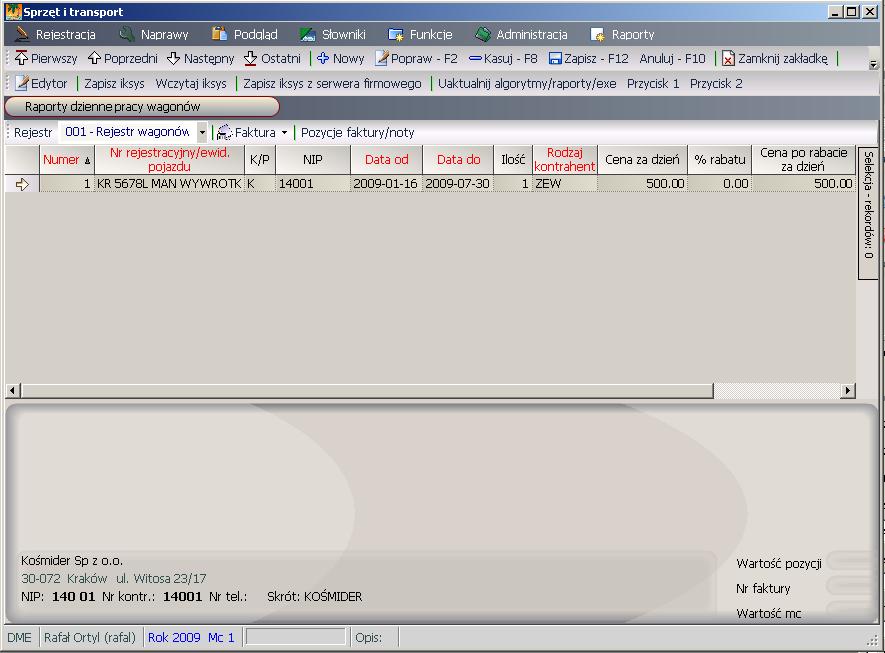Click the horizontal scrollbar right arrow
Image resolution: width=885 pixels, height=653 pixels.
coord(848,390)
